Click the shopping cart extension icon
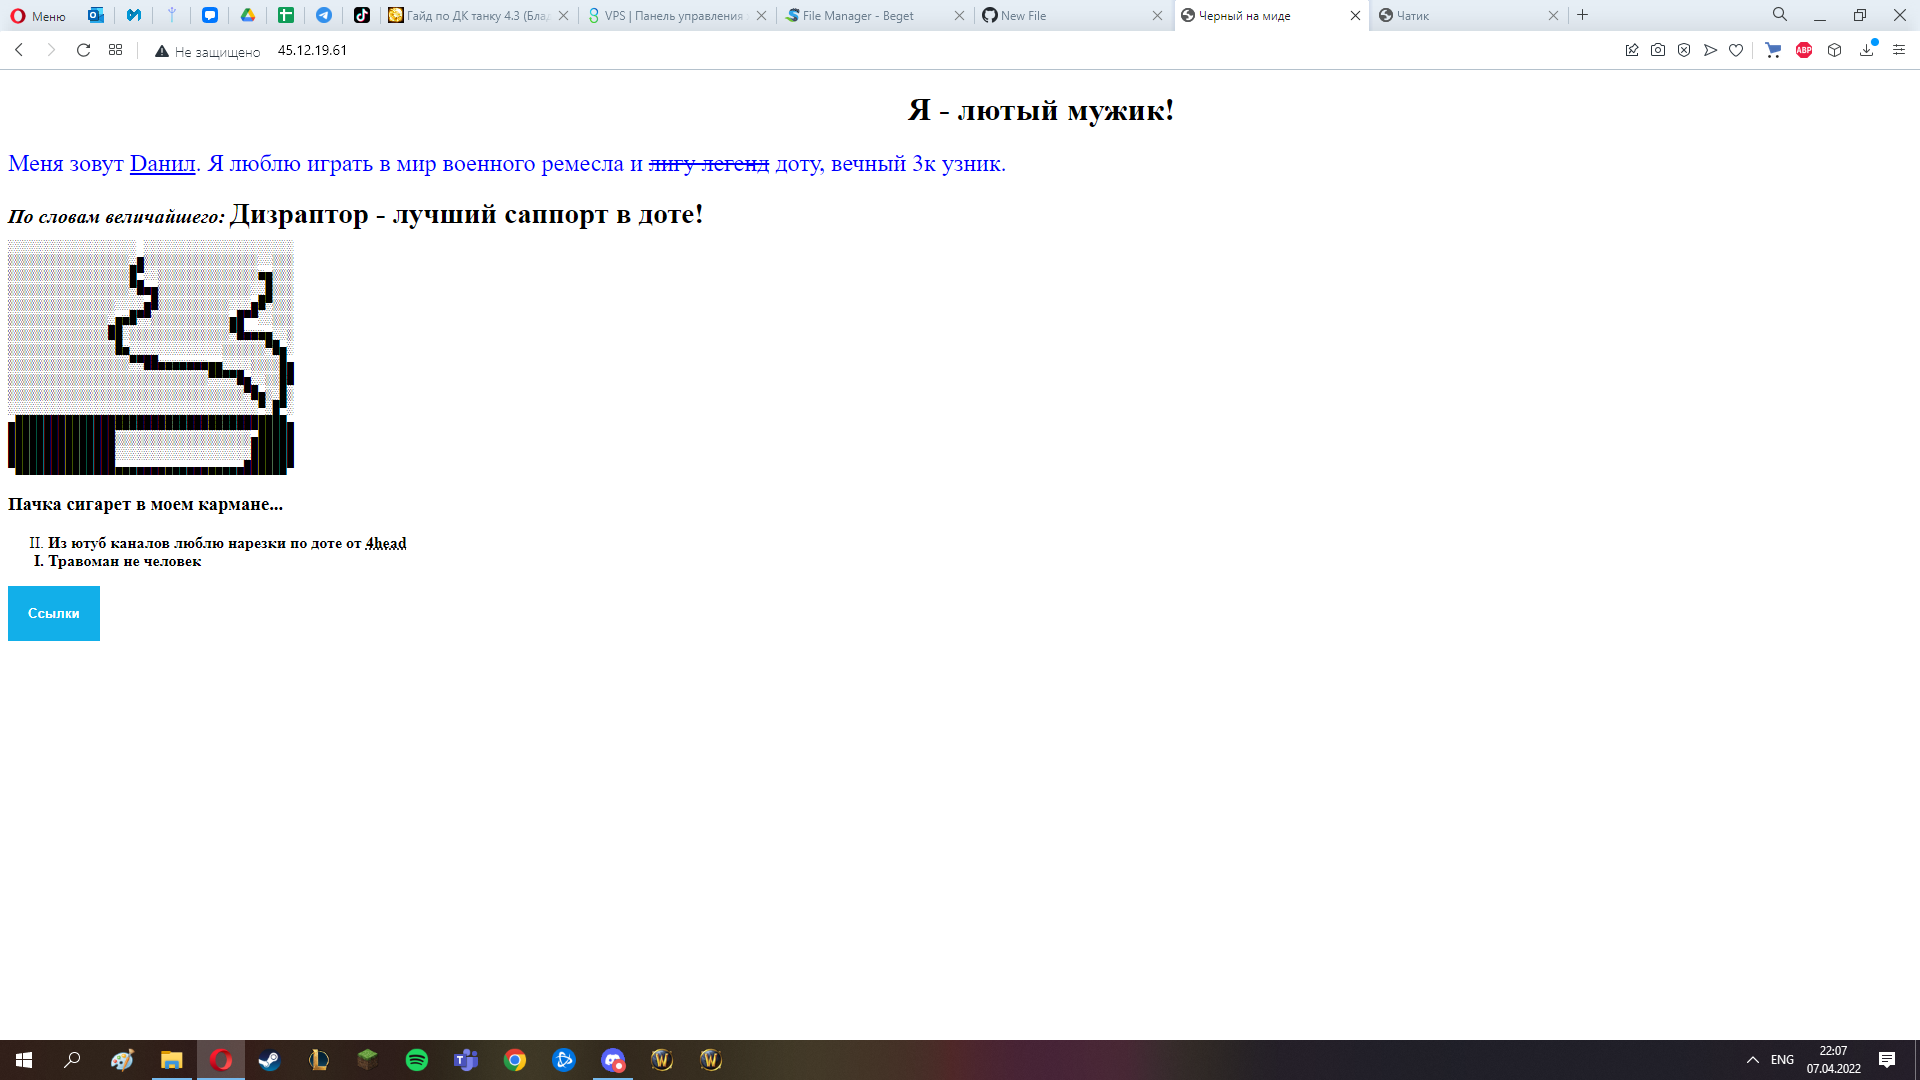 [x=1773, y=50]
